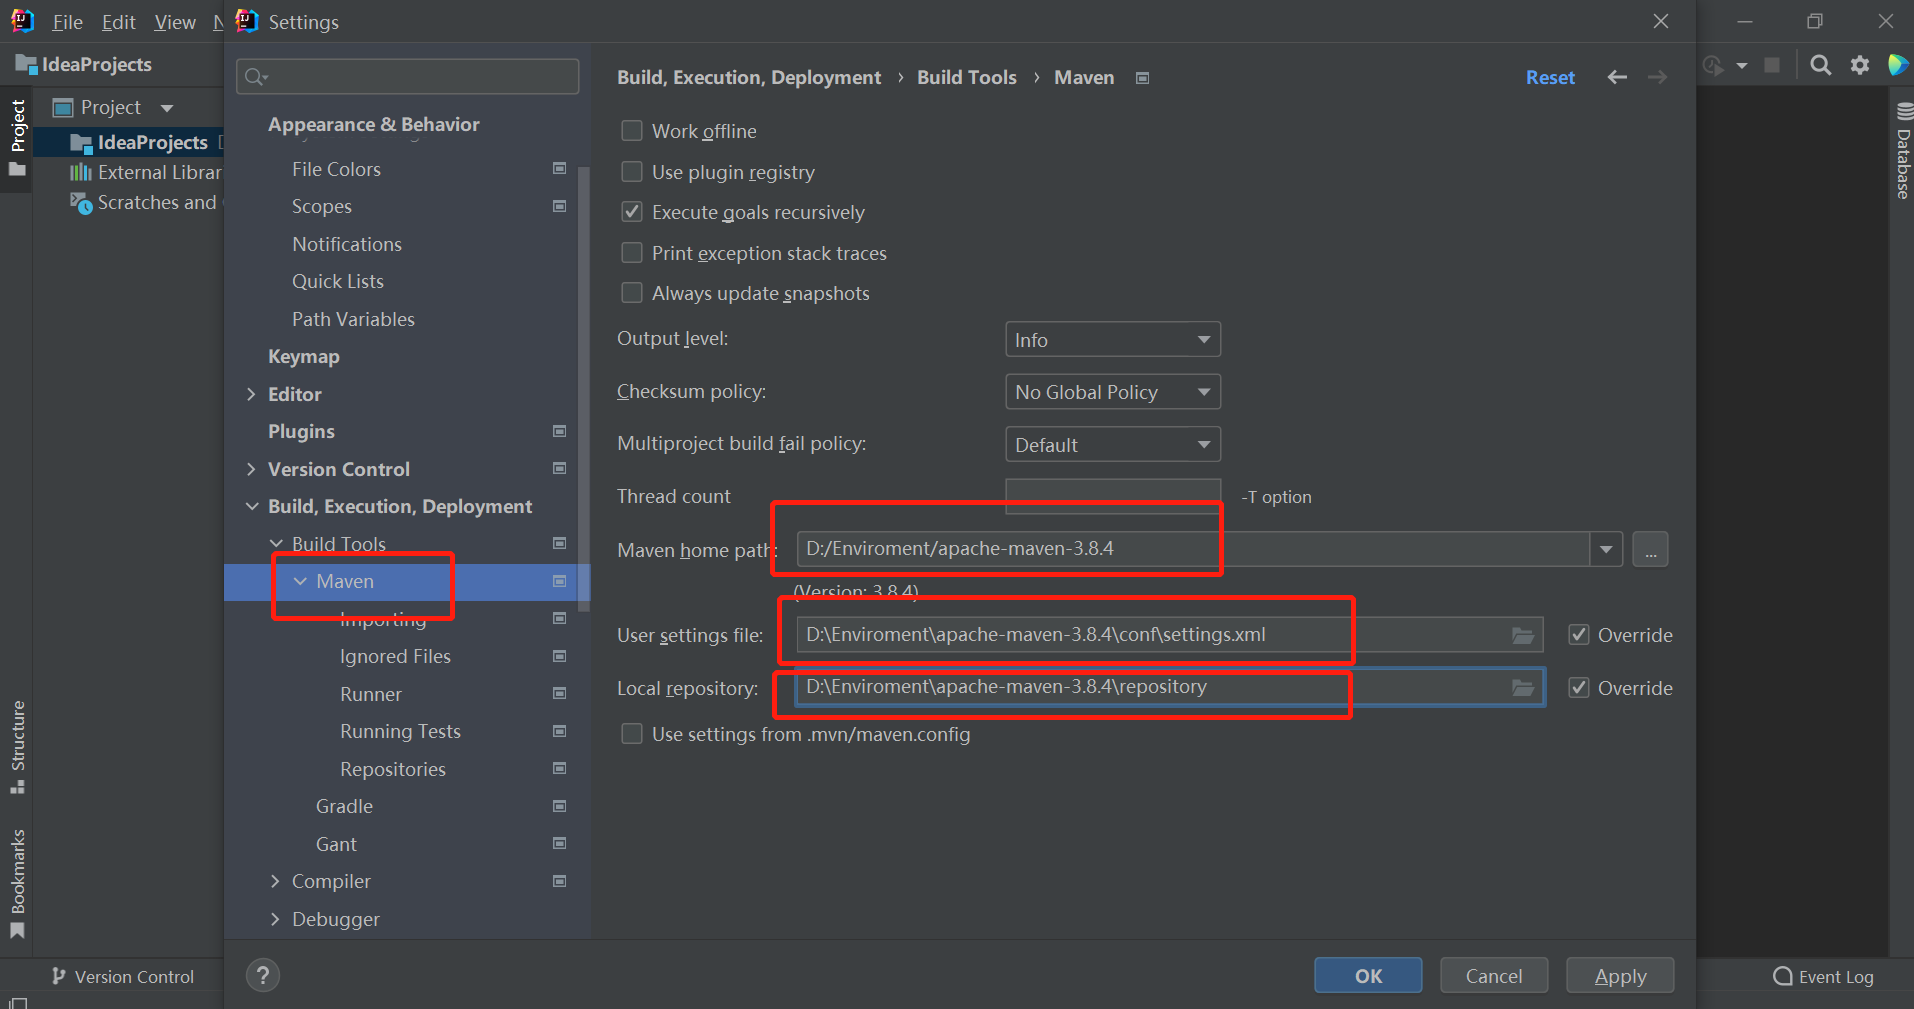This screenshot has height=1009, width=1914.
Task: Click project-scope icon beside File Colors
Action: 560,168
